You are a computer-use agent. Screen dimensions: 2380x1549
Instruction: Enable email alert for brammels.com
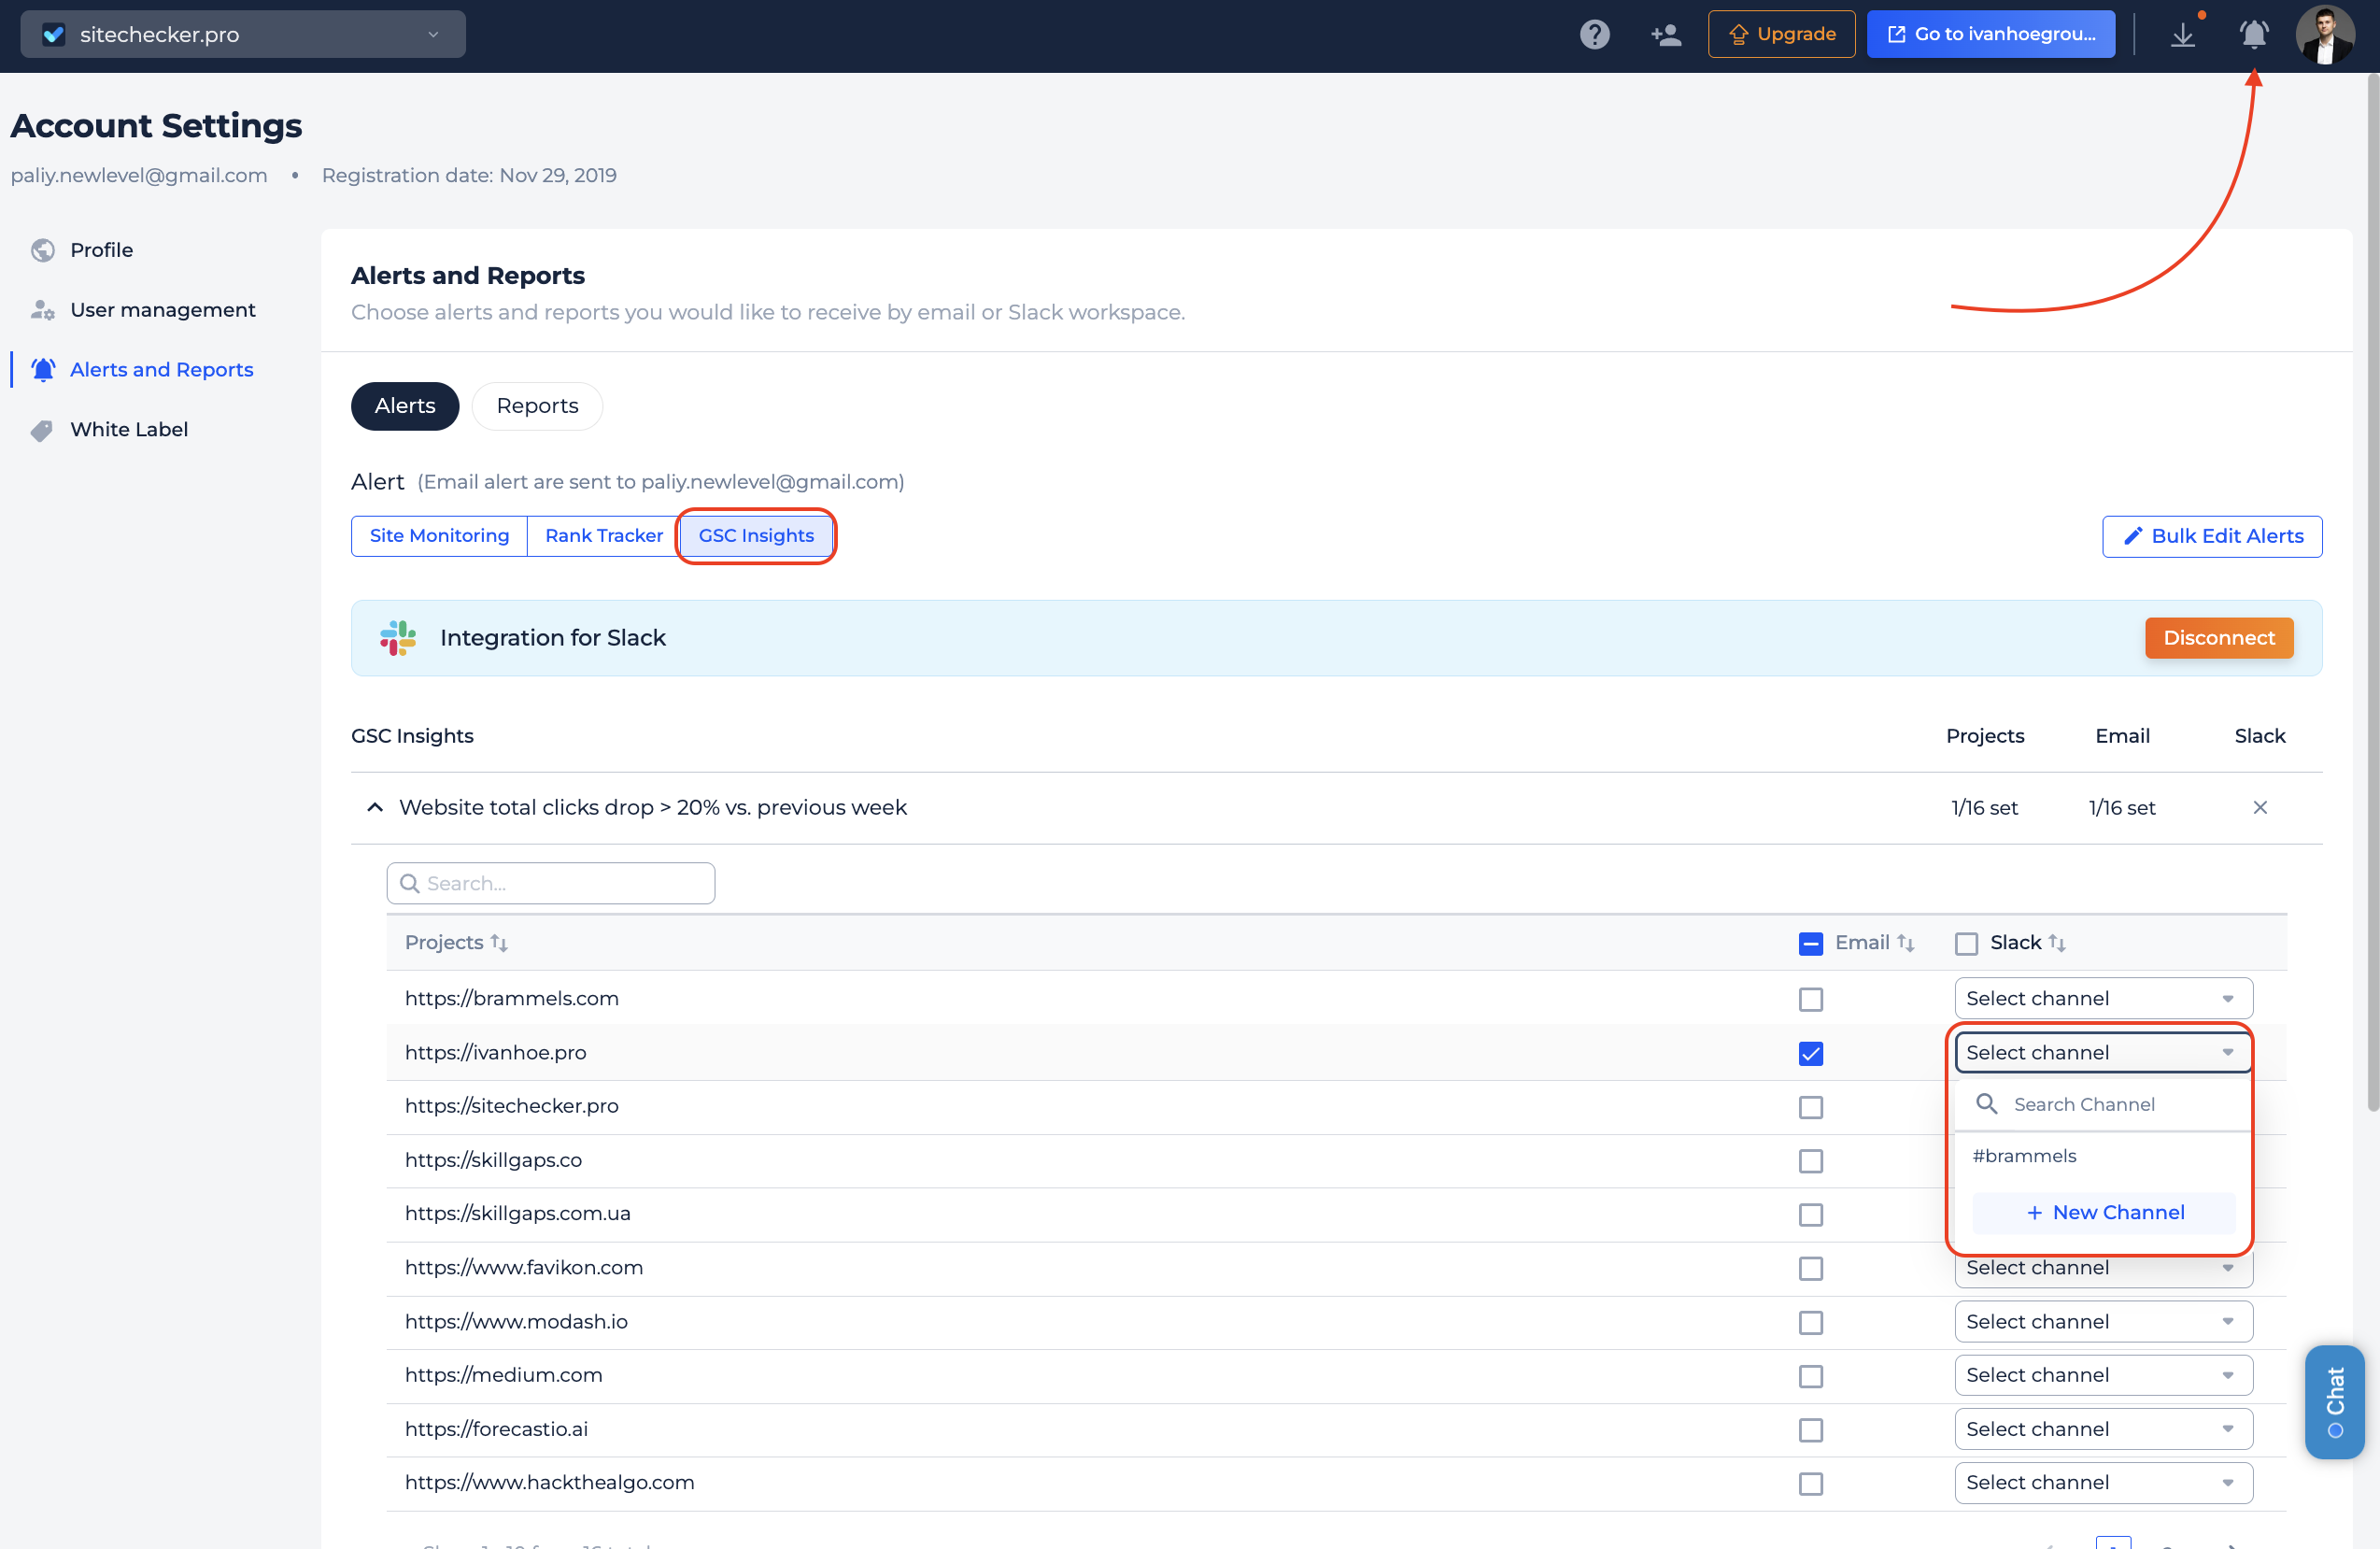[1810, 999]
